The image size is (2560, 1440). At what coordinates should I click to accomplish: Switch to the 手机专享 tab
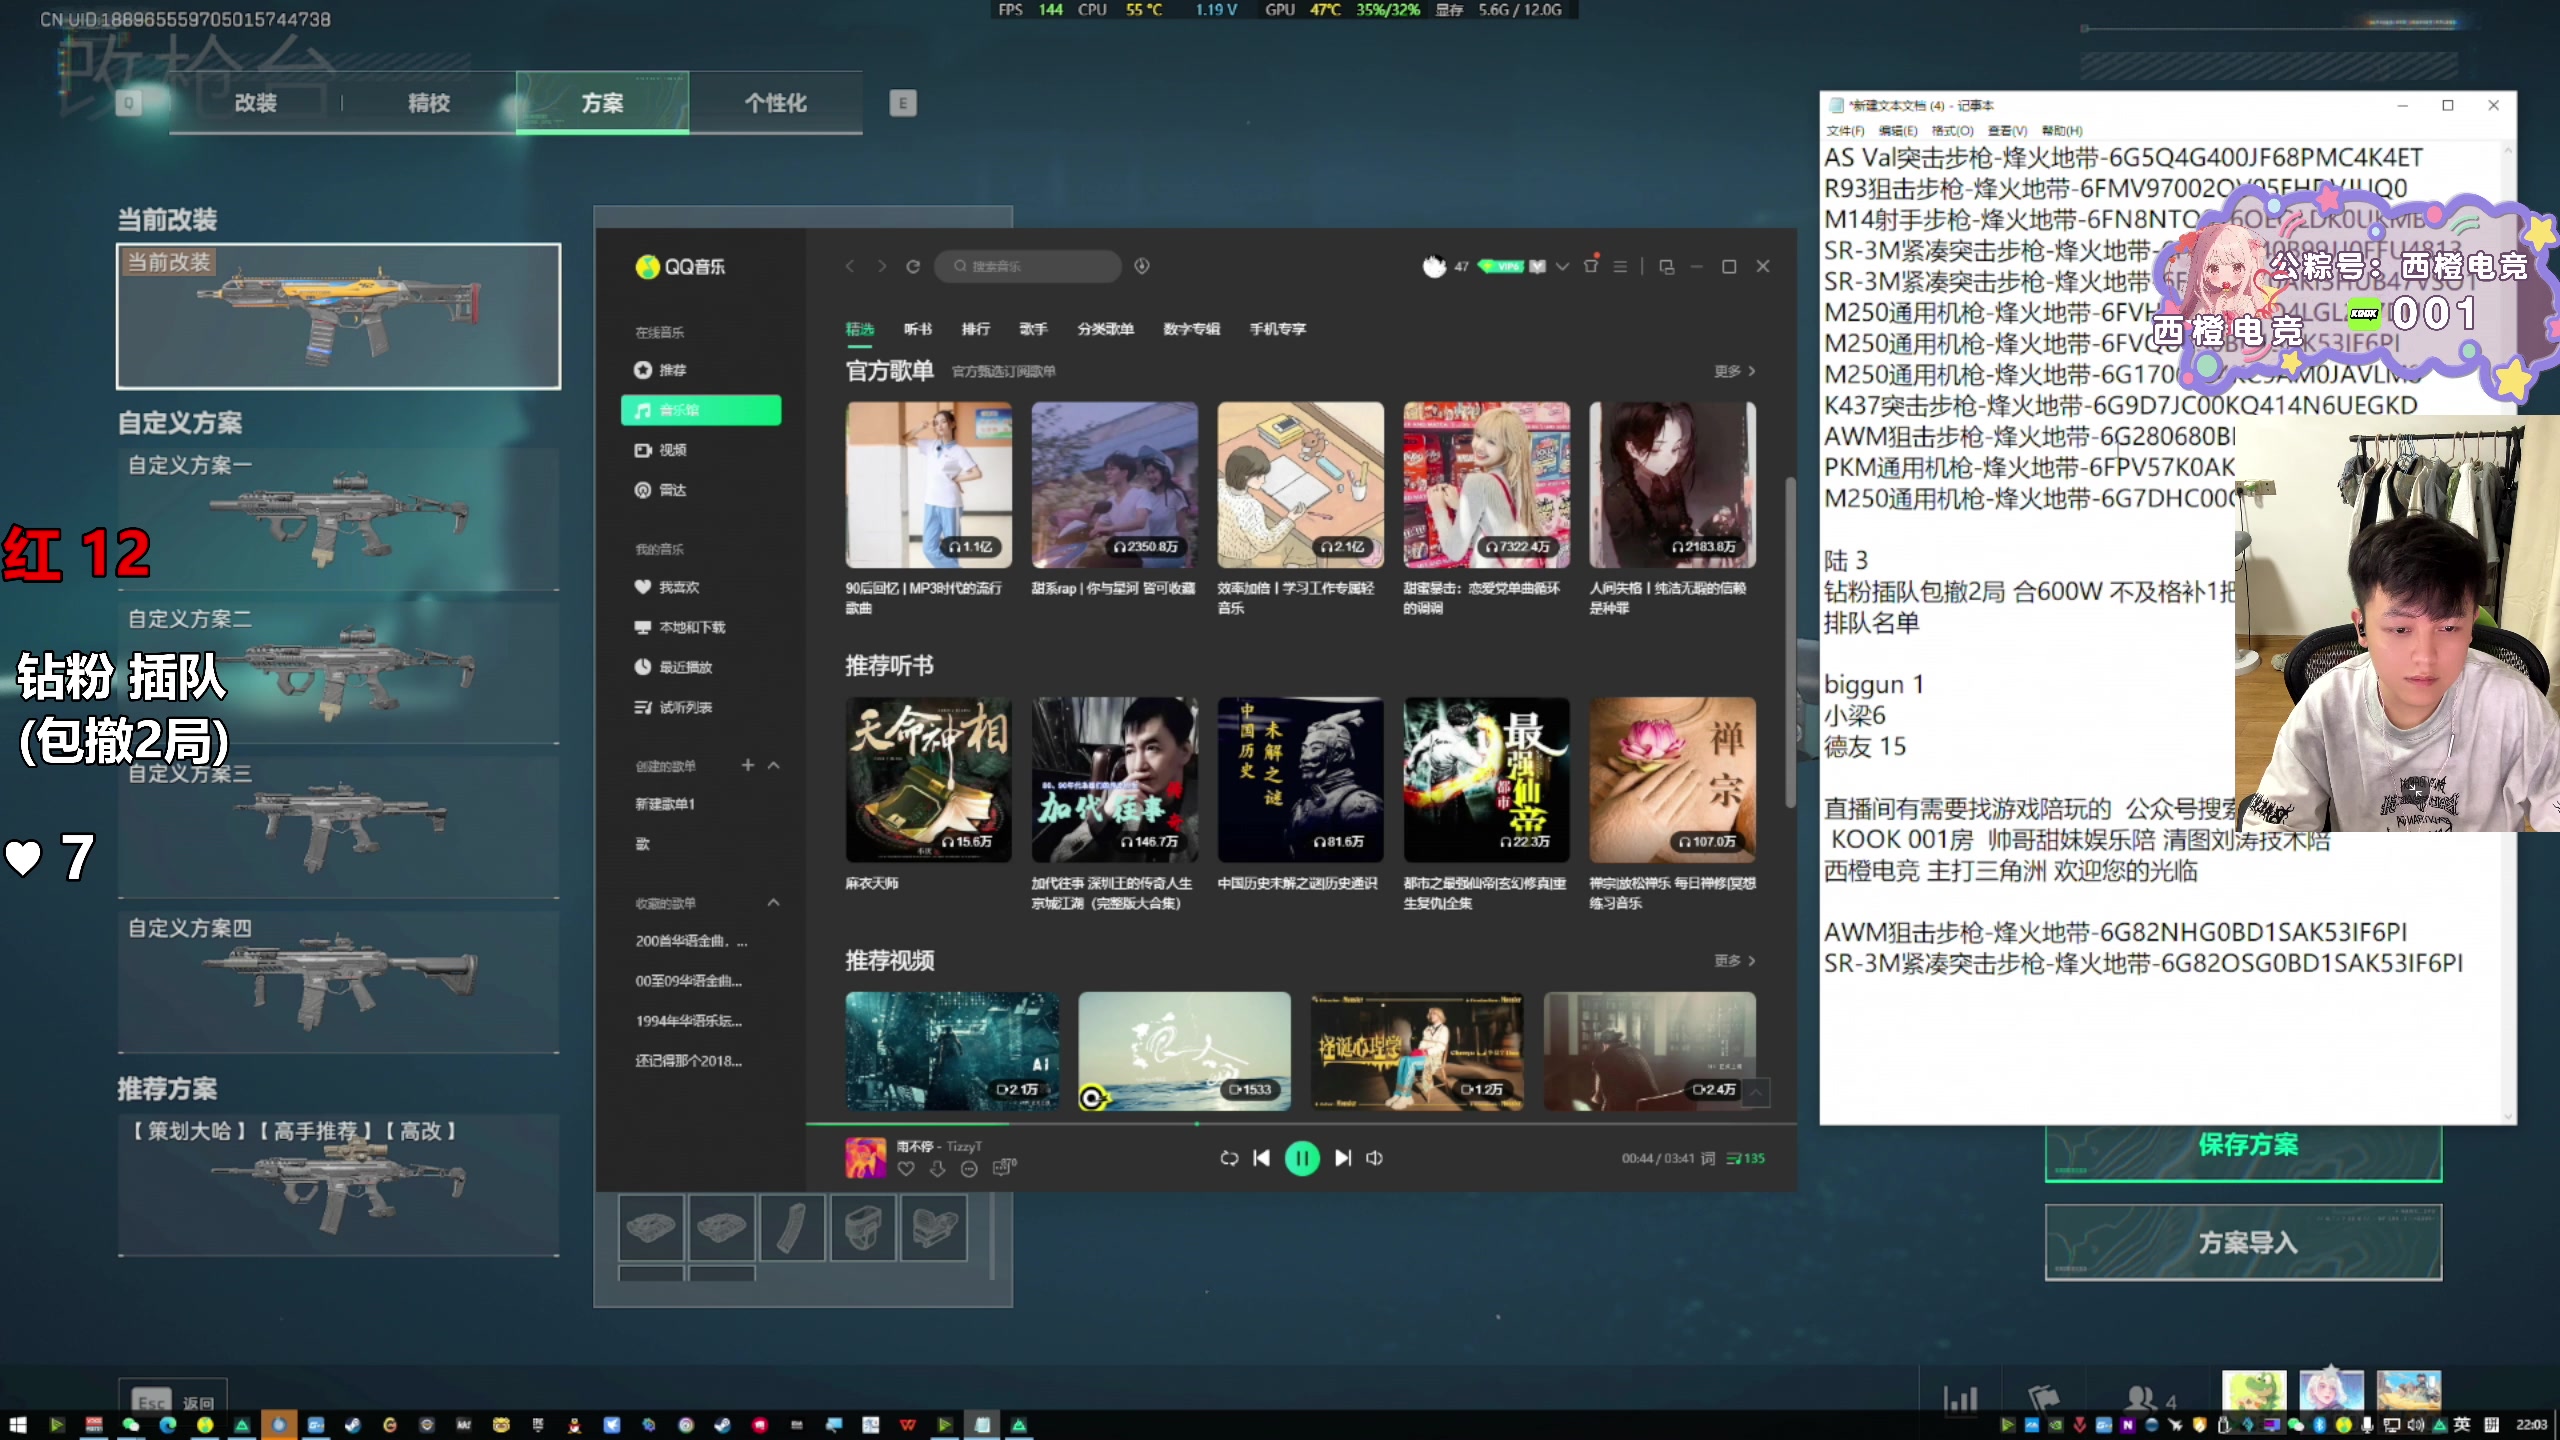1277,329
